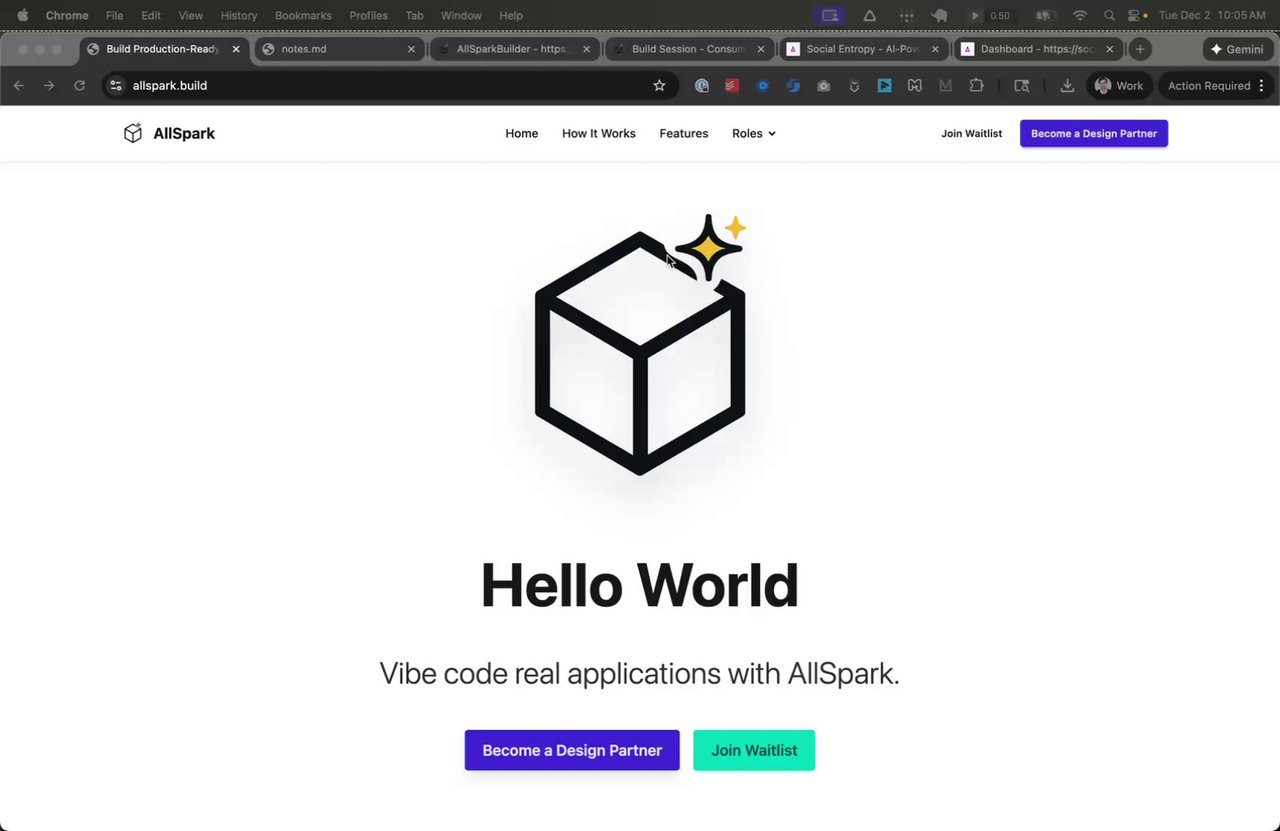Click the Gemini button in tab bar
This screenshot has height=831, width=1280.
tap(1238, 49)
